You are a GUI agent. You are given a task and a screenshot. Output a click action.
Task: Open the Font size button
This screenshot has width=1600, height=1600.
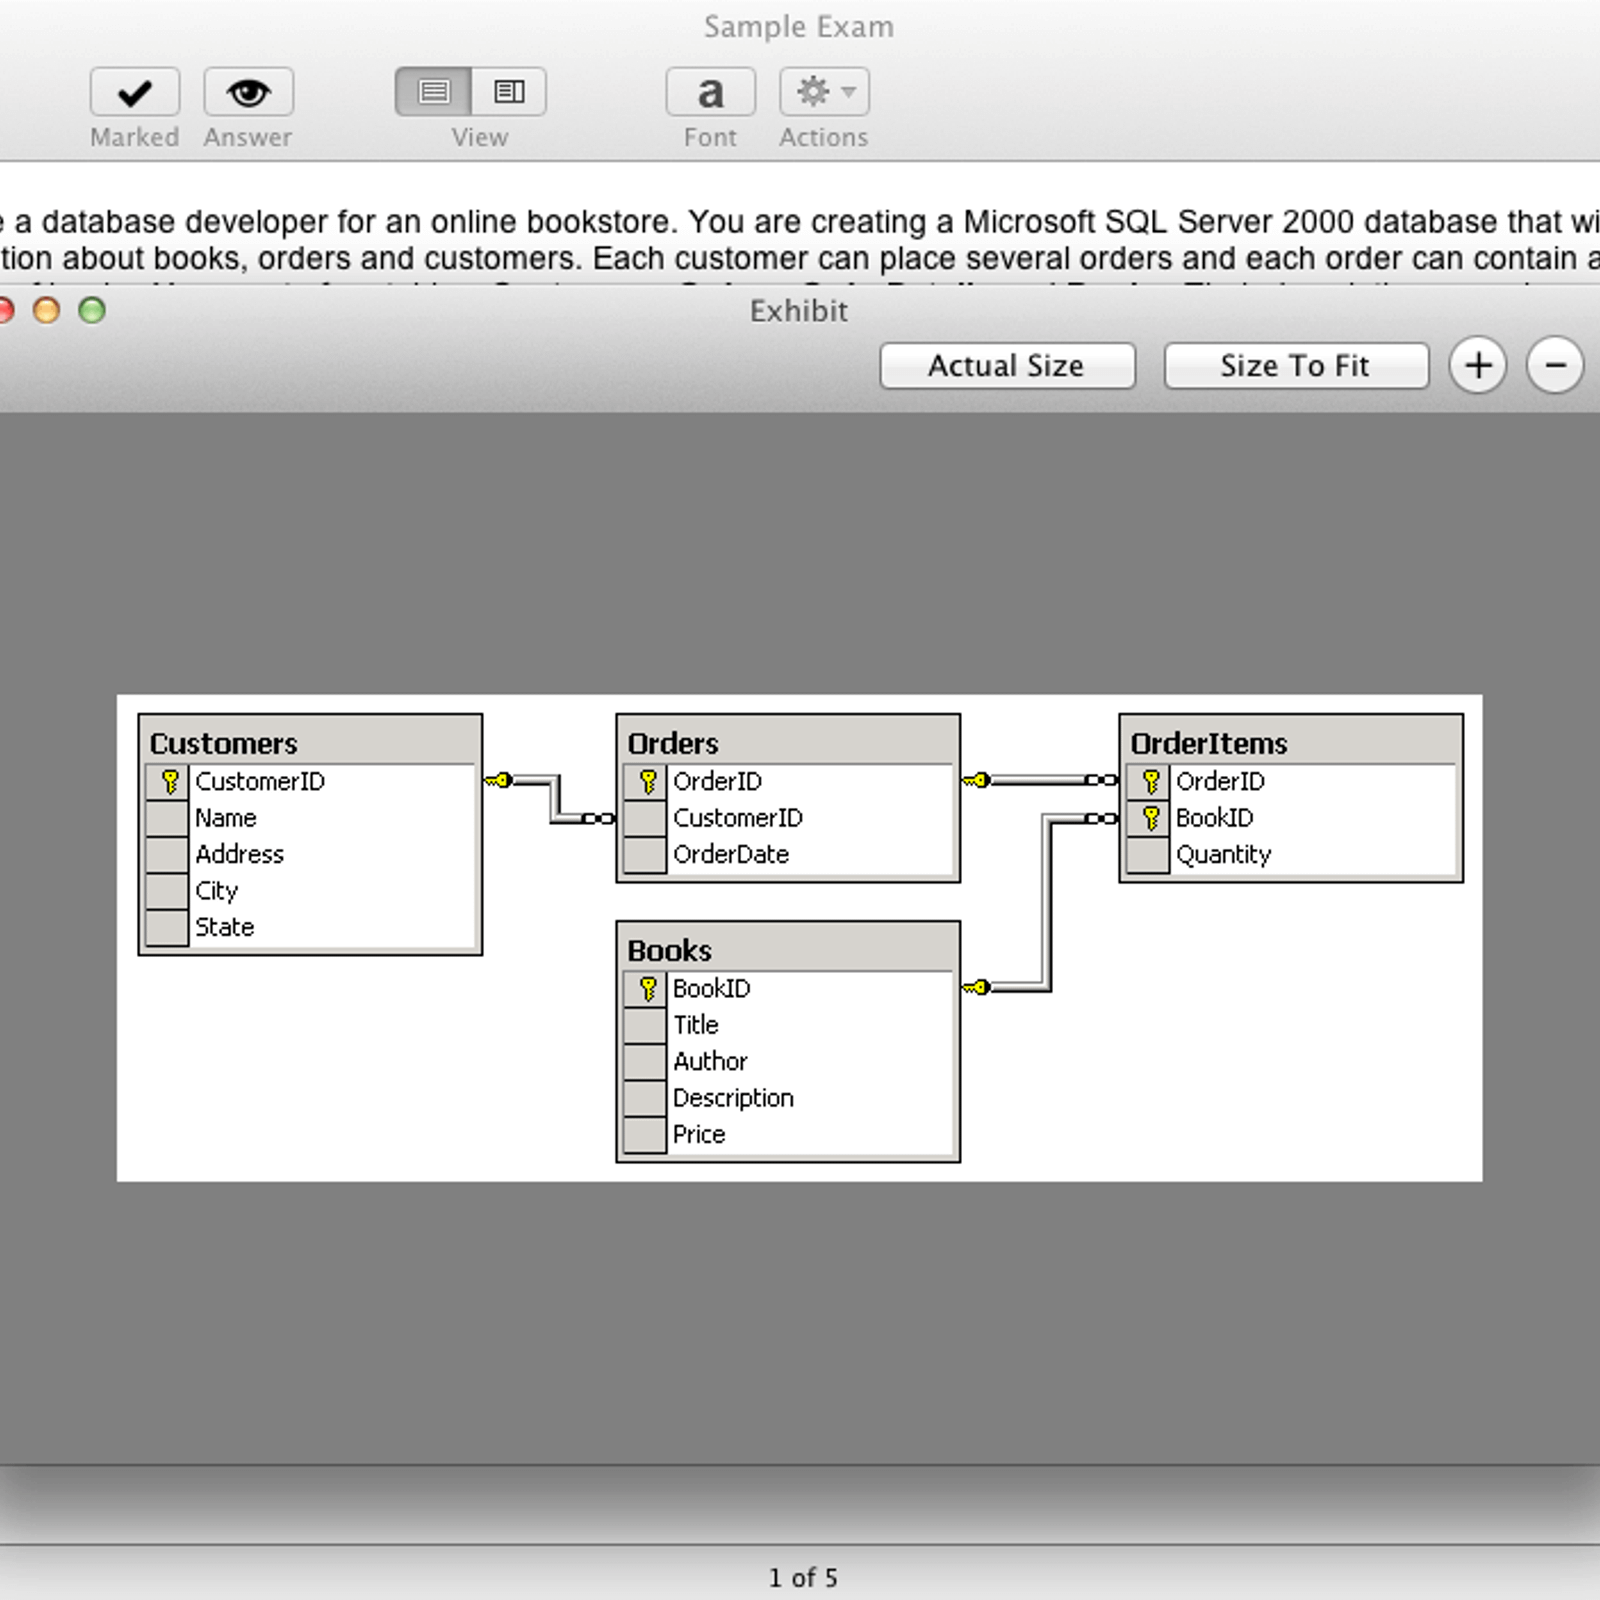(x=710, y=93)
